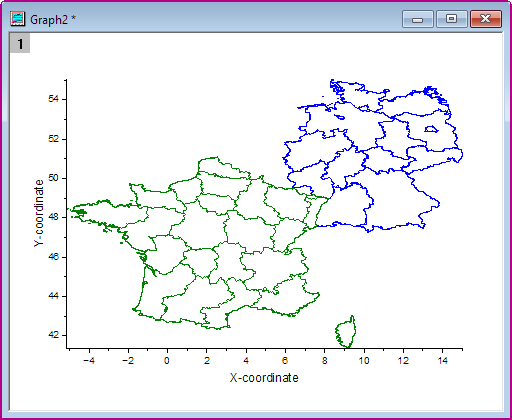Click X-axis tick label 4
The image size is (512, 420).
pos(246,361)
